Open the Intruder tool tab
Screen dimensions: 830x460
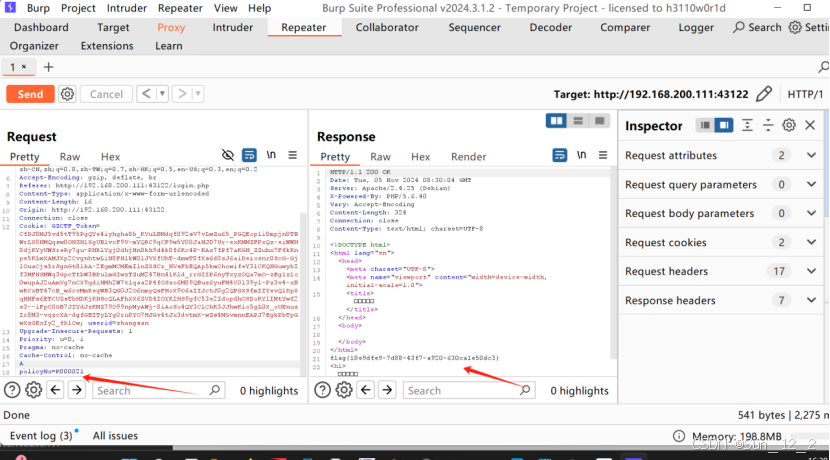point(232,28)
